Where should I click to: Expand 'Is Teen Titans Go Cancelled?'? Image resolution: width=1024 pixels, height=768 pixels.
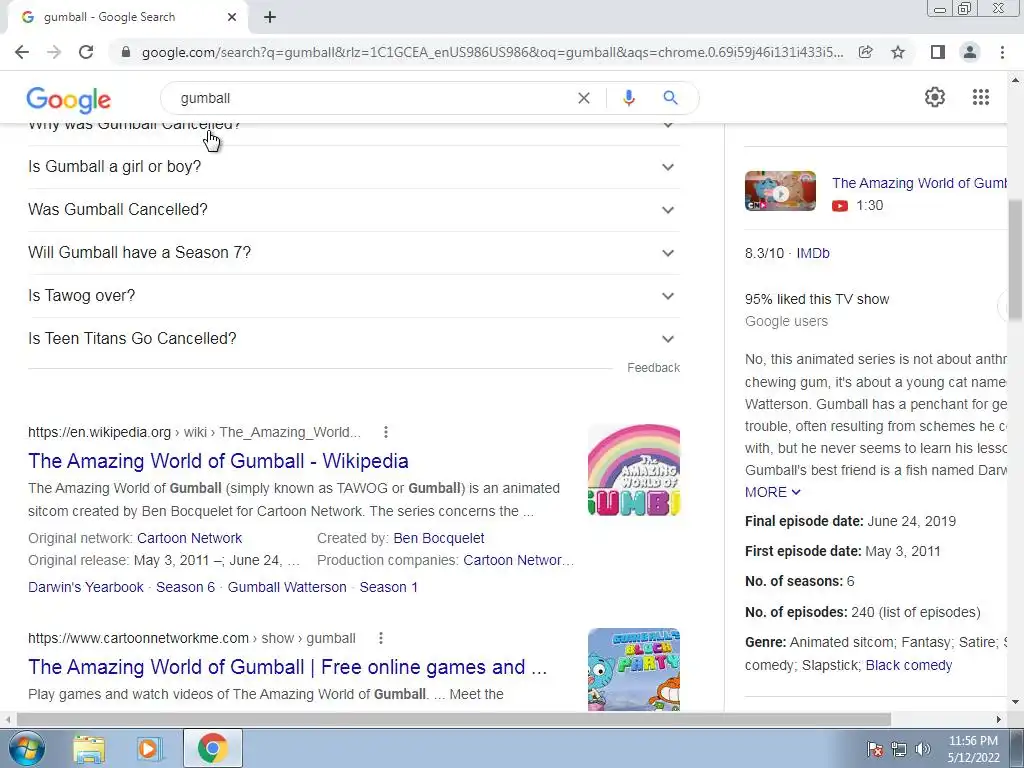[x=353, y=339]
